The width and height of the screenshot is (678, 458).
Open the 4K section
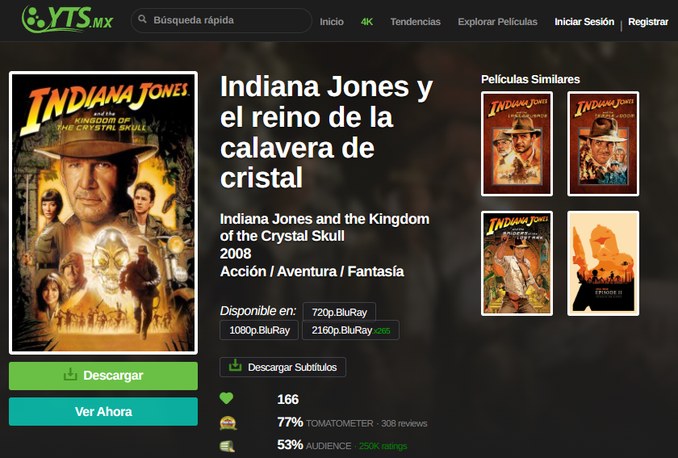point(367,22)
